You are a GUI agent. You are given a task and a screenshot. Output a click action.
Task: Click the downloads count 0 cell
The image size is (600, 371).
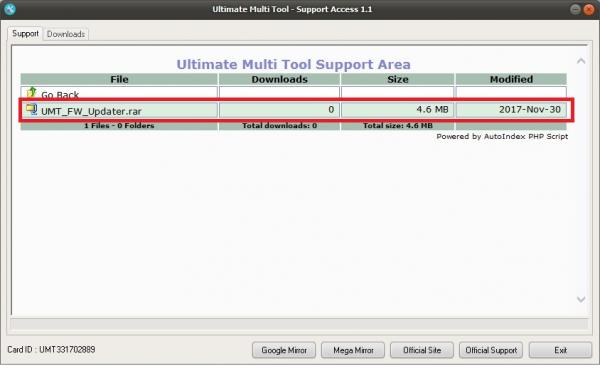point(279,110)
